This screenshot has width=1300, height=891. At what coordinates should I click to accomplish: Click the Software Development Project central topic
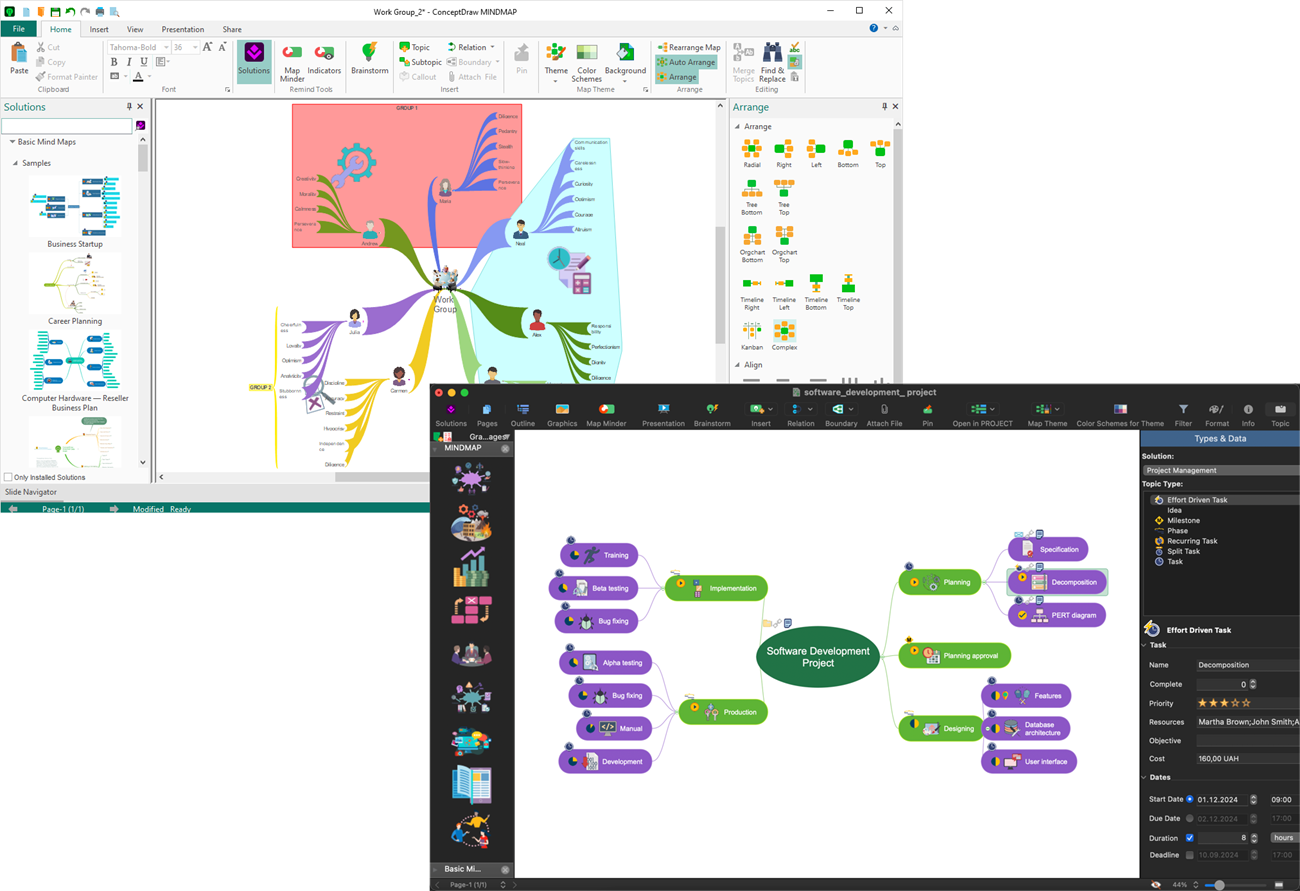click(818, 657)
